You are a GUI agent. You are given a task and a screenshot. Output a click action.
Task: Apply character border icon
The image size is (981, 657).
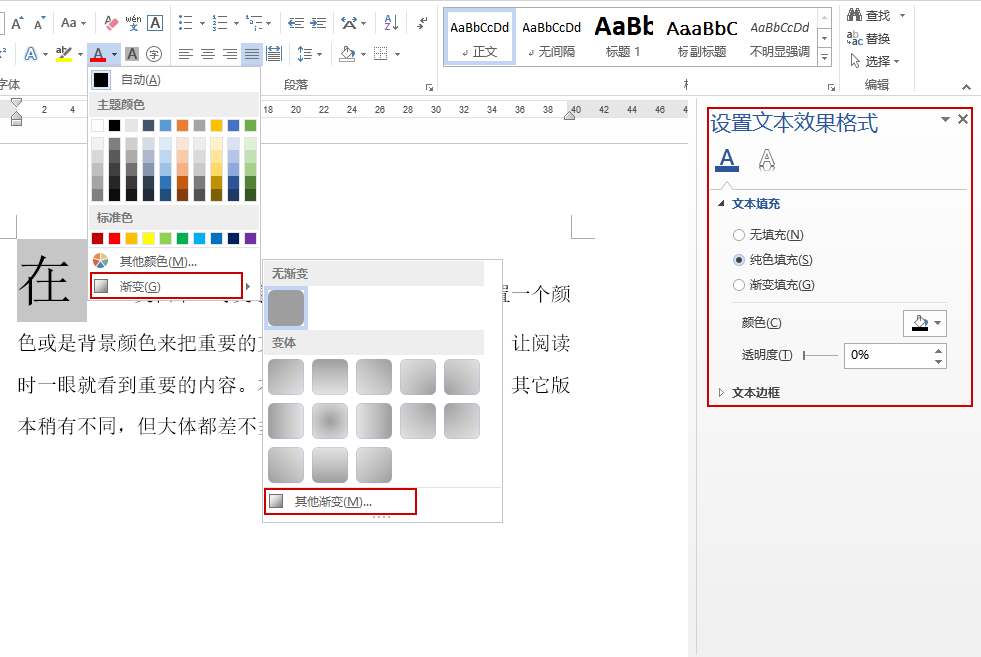(x=155, y=24)
